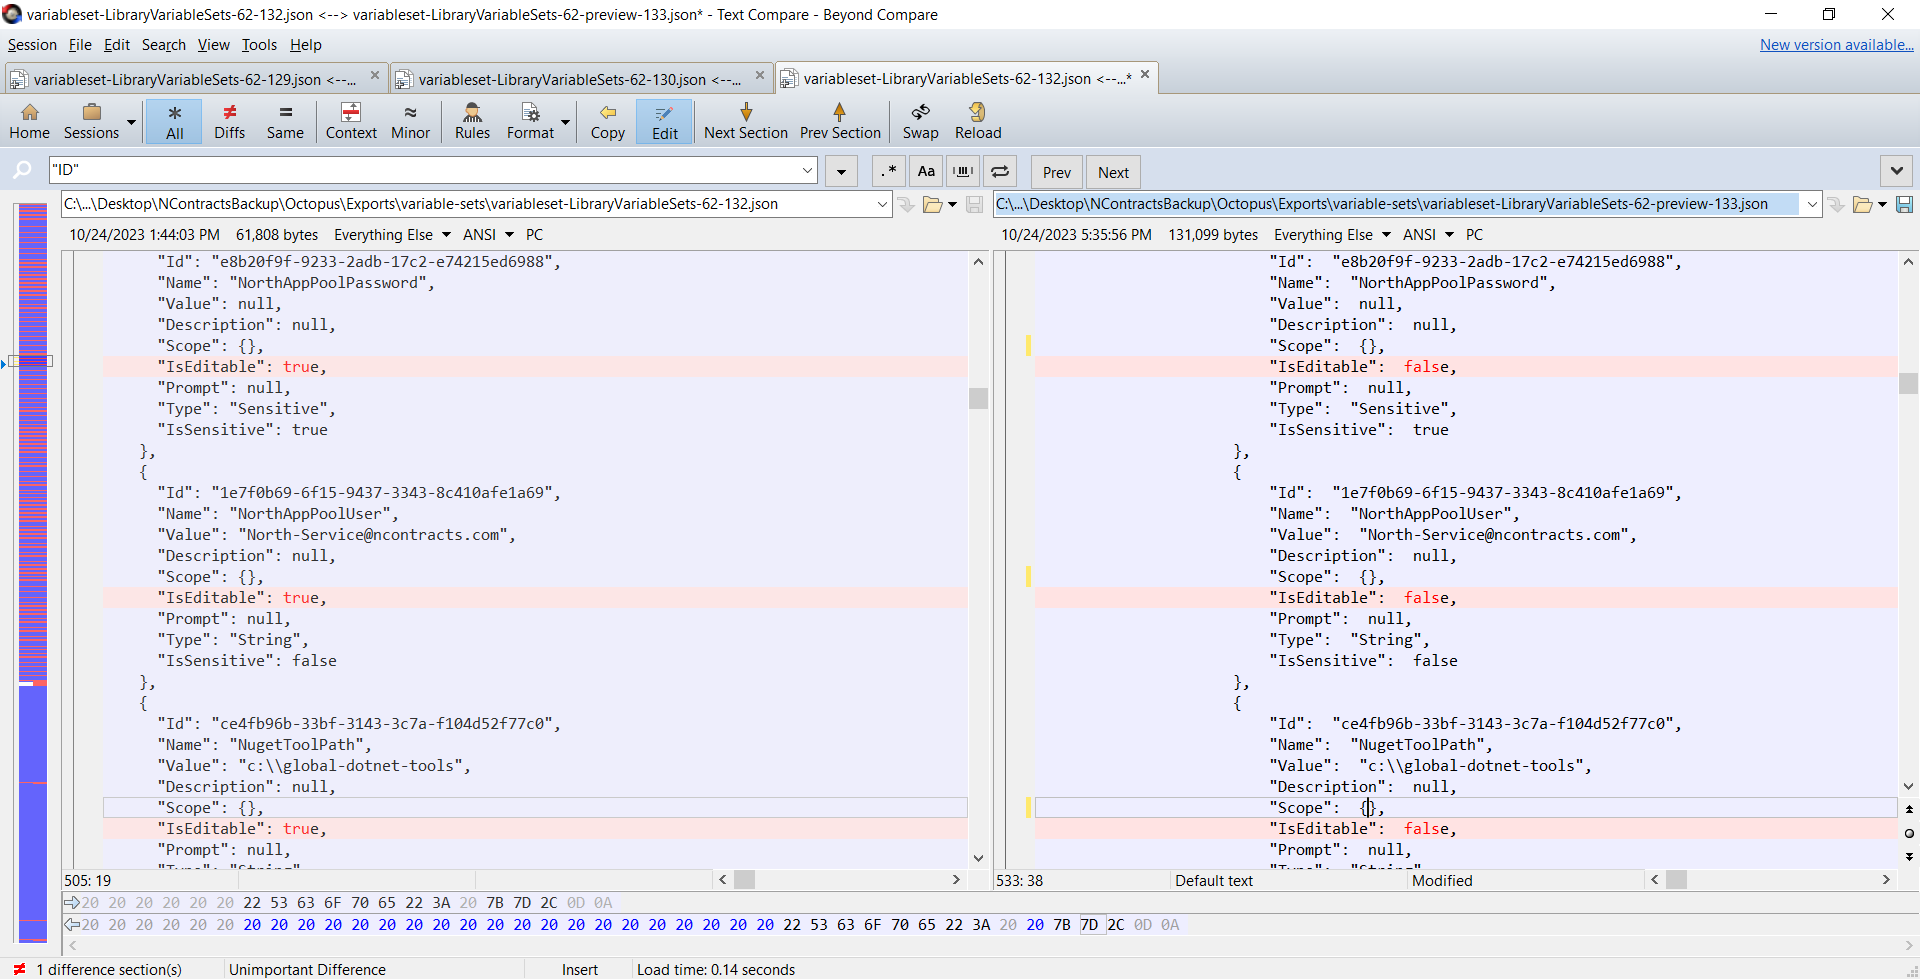The height and width of the screenshot is (979, 1920).
Task: Swap the left and right files
Action: pos(919,121)
